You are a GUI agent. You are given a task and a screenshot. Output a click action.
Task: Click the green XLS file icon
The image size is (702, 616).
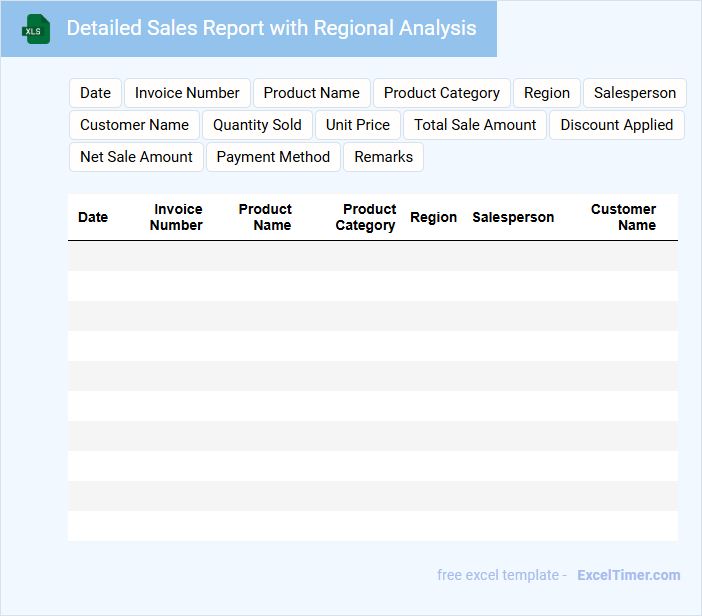point(36,29)
